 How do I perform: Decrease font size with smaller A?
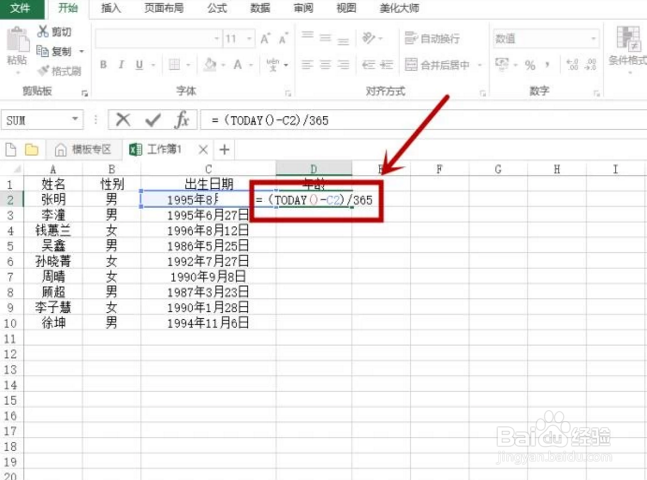(x=284, y=39)
